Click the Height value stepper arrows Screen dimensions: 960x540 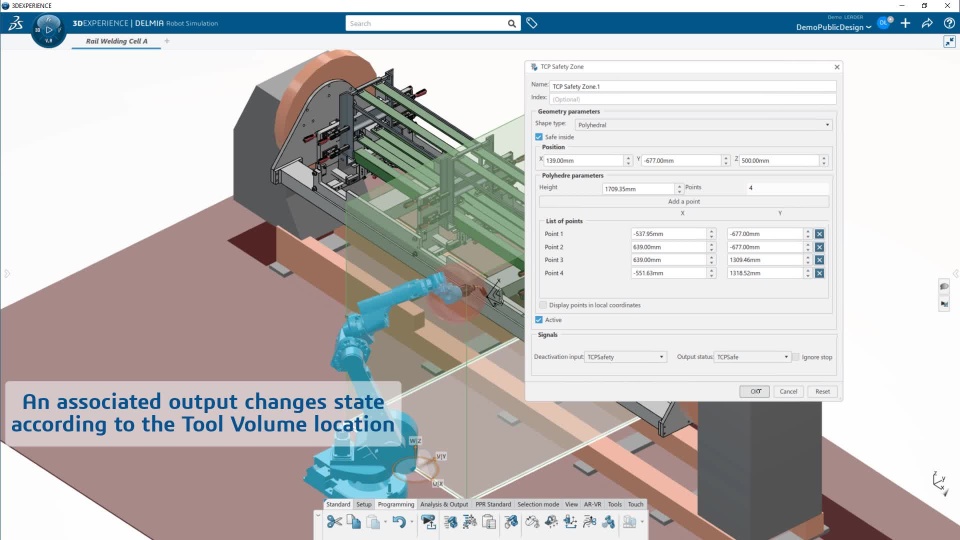tap(678, 189)
